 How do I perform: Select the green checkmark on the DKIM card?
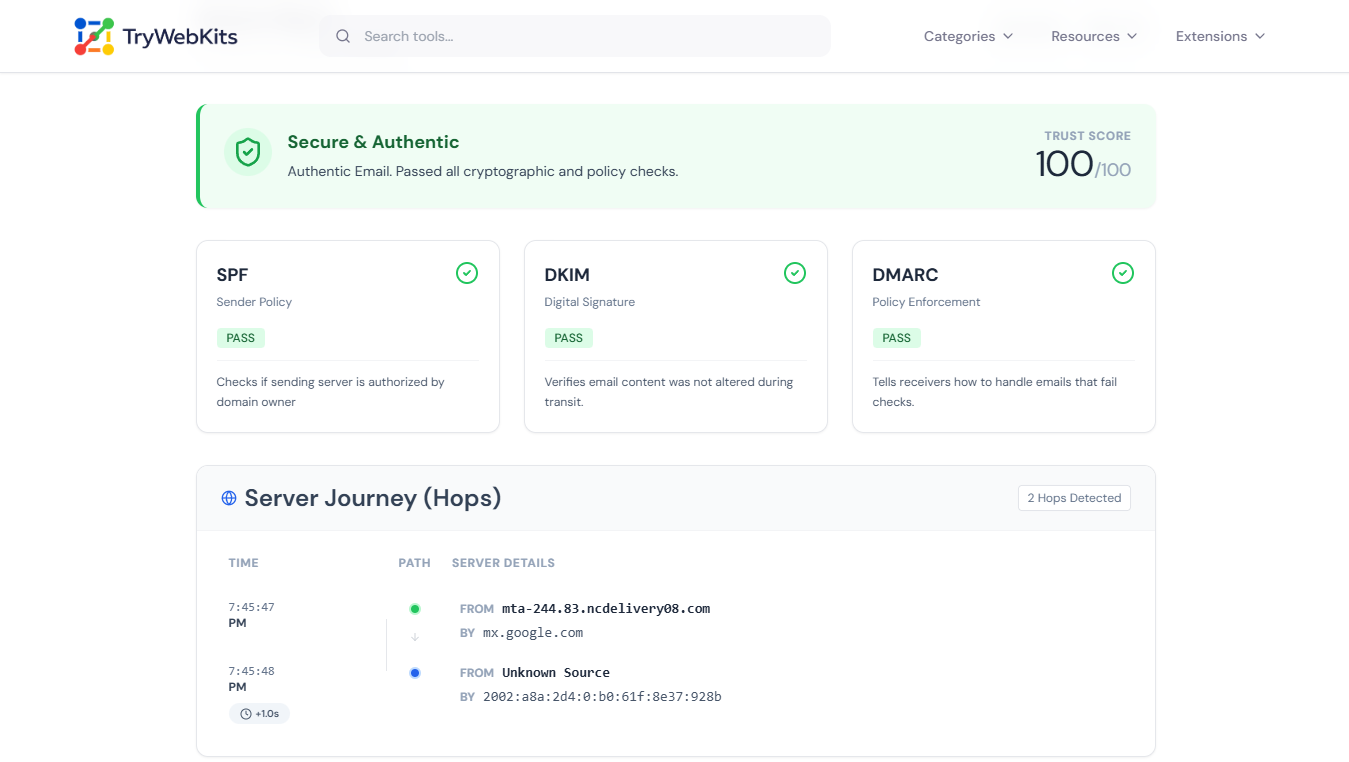tap(794, 272)
